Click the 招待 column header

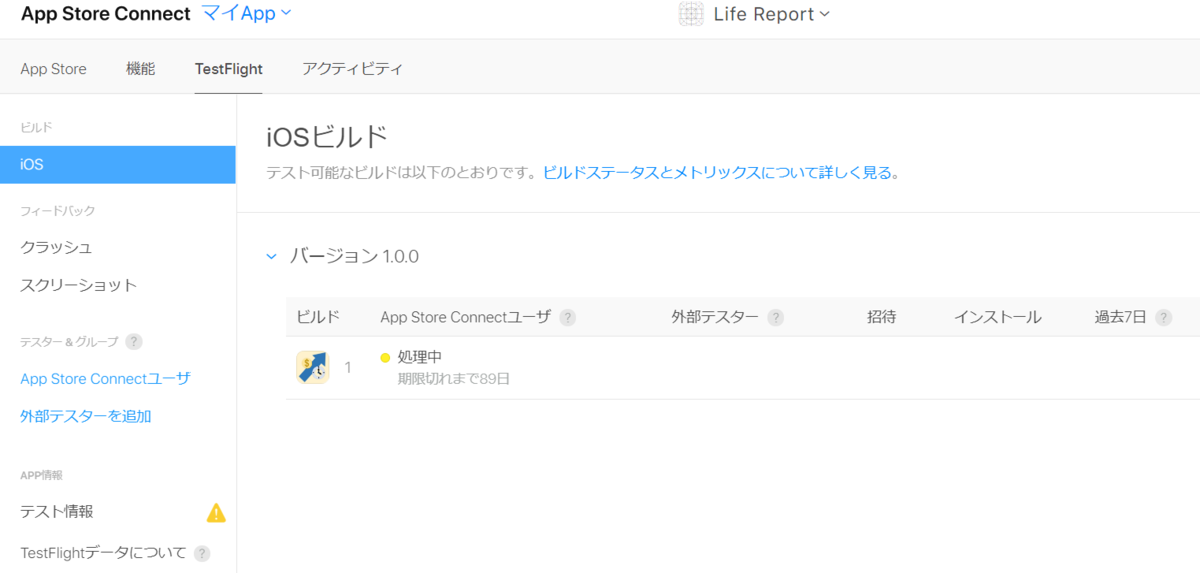(881, 317)
